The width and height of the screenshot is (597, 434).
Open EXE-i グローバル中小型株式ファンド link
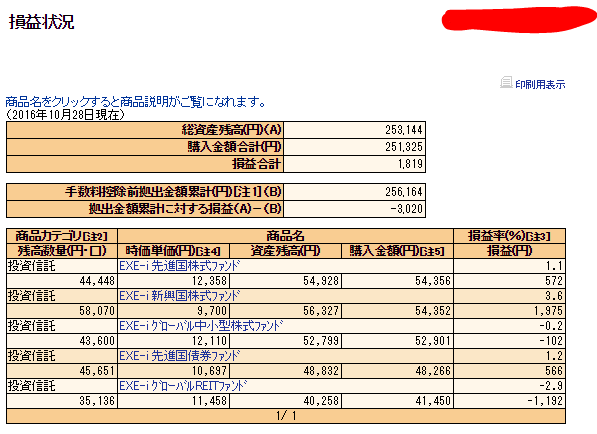click(201, 326)
